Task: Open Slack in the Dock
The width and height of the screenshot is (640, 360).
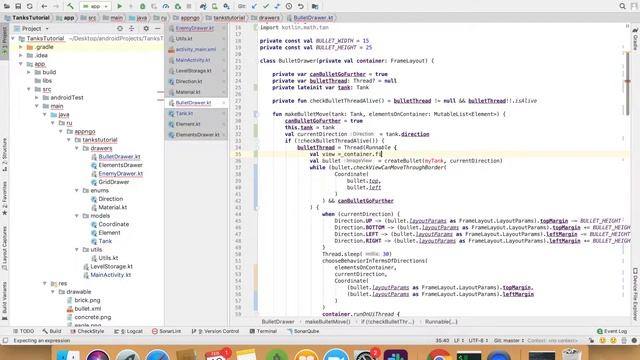Action: coord(396,355)
